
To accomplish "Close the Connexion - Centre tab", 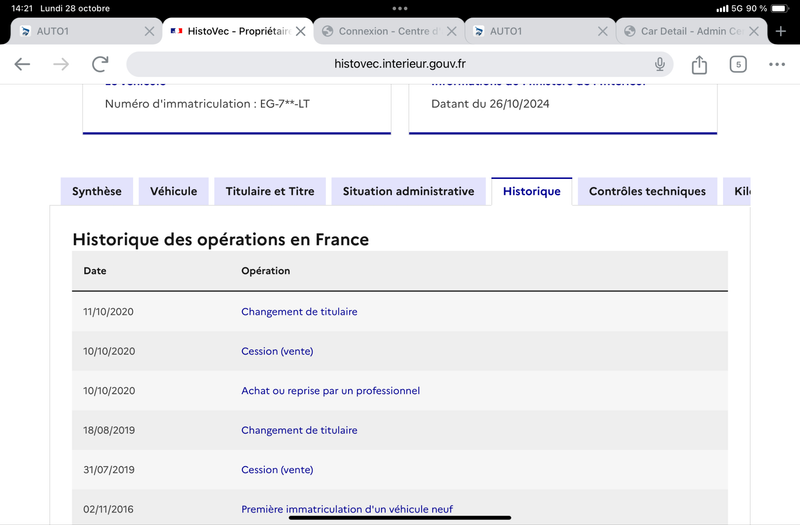I will pos(452,31).
